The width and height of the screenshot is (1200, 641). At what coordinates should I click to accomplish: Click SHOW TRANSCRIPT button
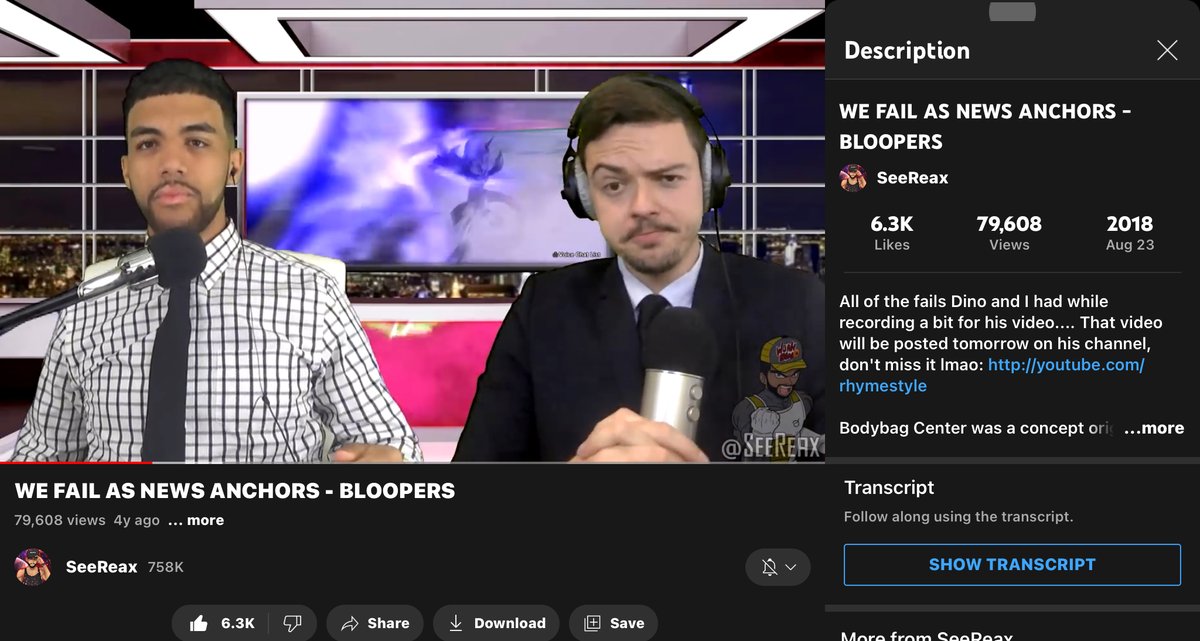[x=1012, y=564]
